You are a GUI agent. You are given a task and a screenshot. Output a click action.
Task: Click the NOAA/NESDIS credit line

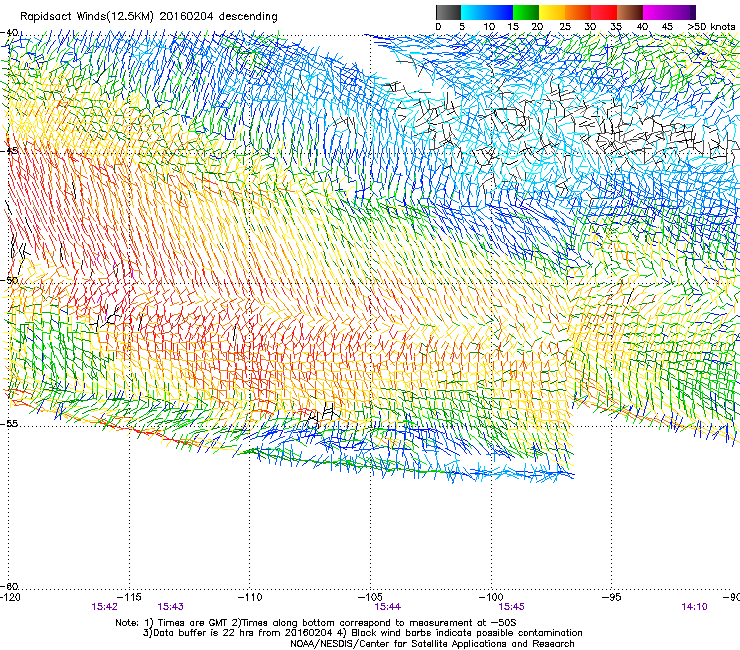pyautogui.click(x=432, y=644)
